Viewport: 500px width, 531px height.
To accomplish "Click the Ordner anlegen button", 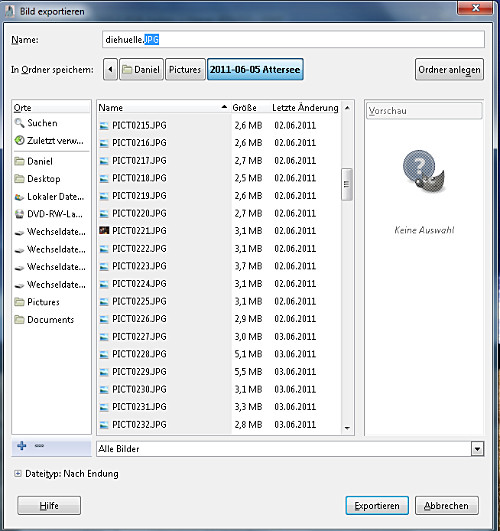I will coord(449,69).
